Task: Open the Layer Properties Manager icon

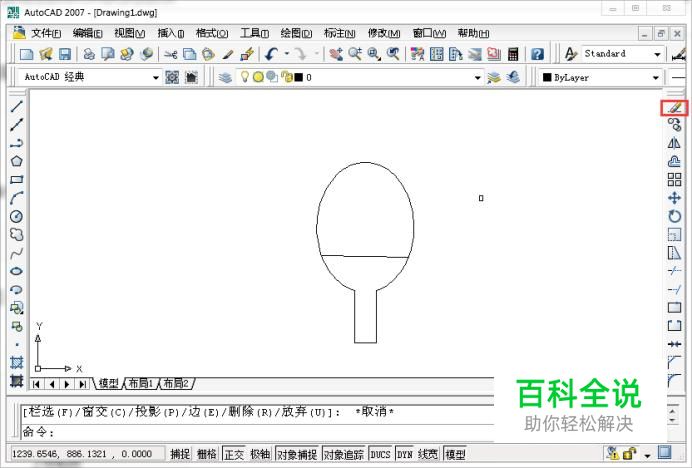Action: 225,78
